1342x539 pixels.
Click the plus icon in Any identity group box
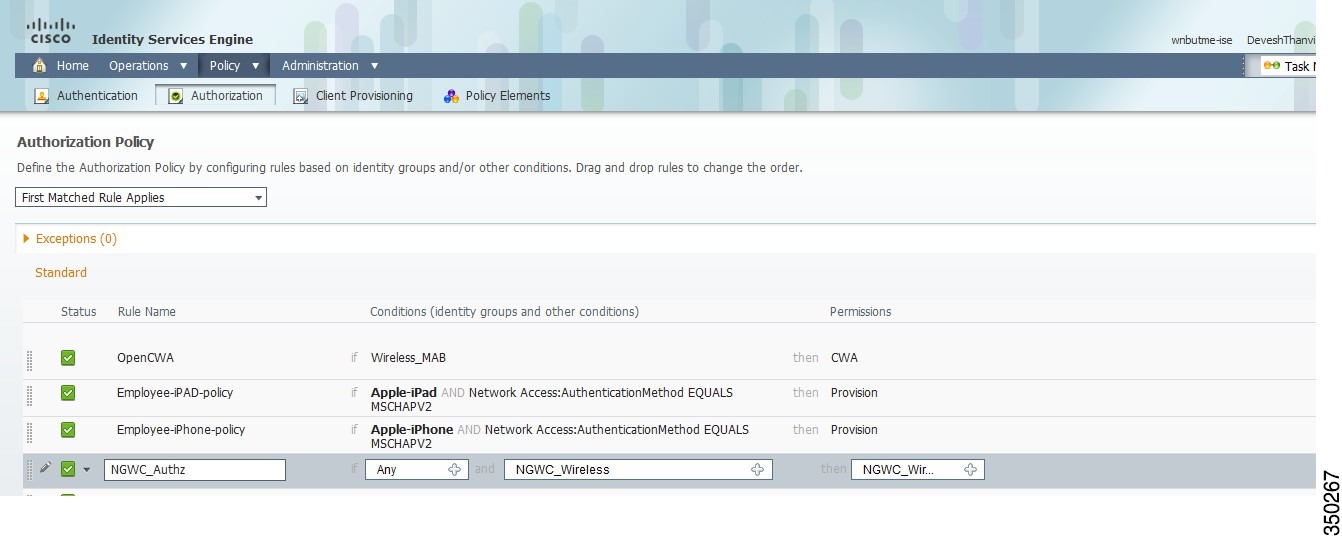tap(454, 469)
